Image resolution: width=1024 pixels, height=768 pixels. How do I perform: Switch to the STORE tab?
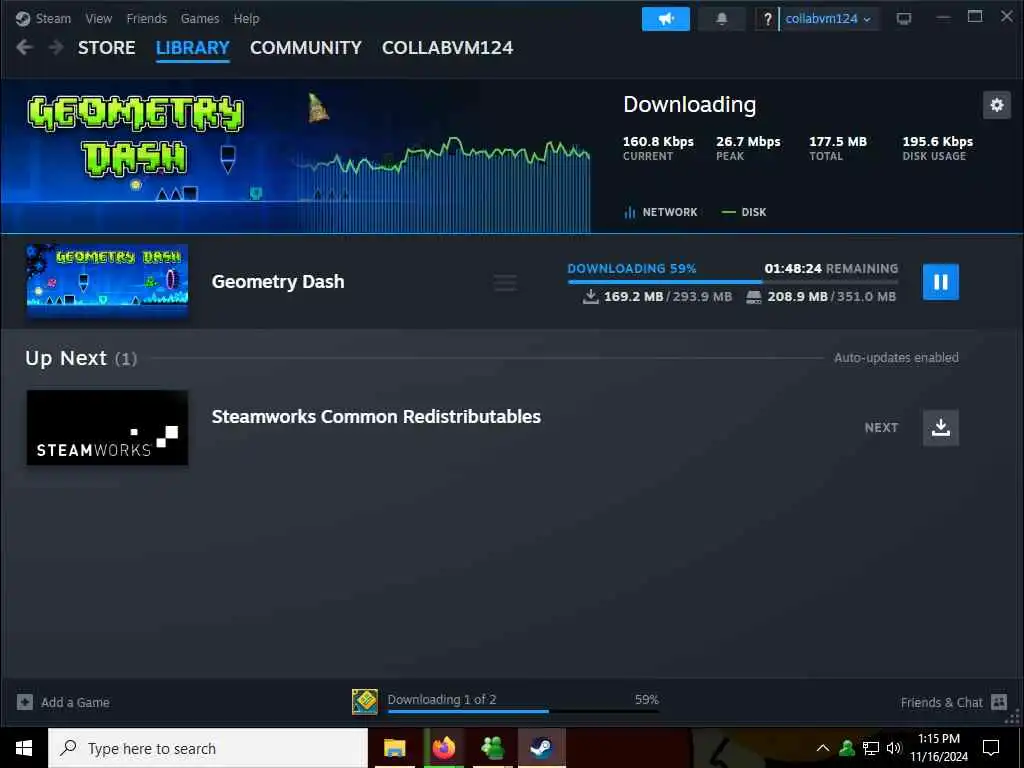click(x=106, y=48)
